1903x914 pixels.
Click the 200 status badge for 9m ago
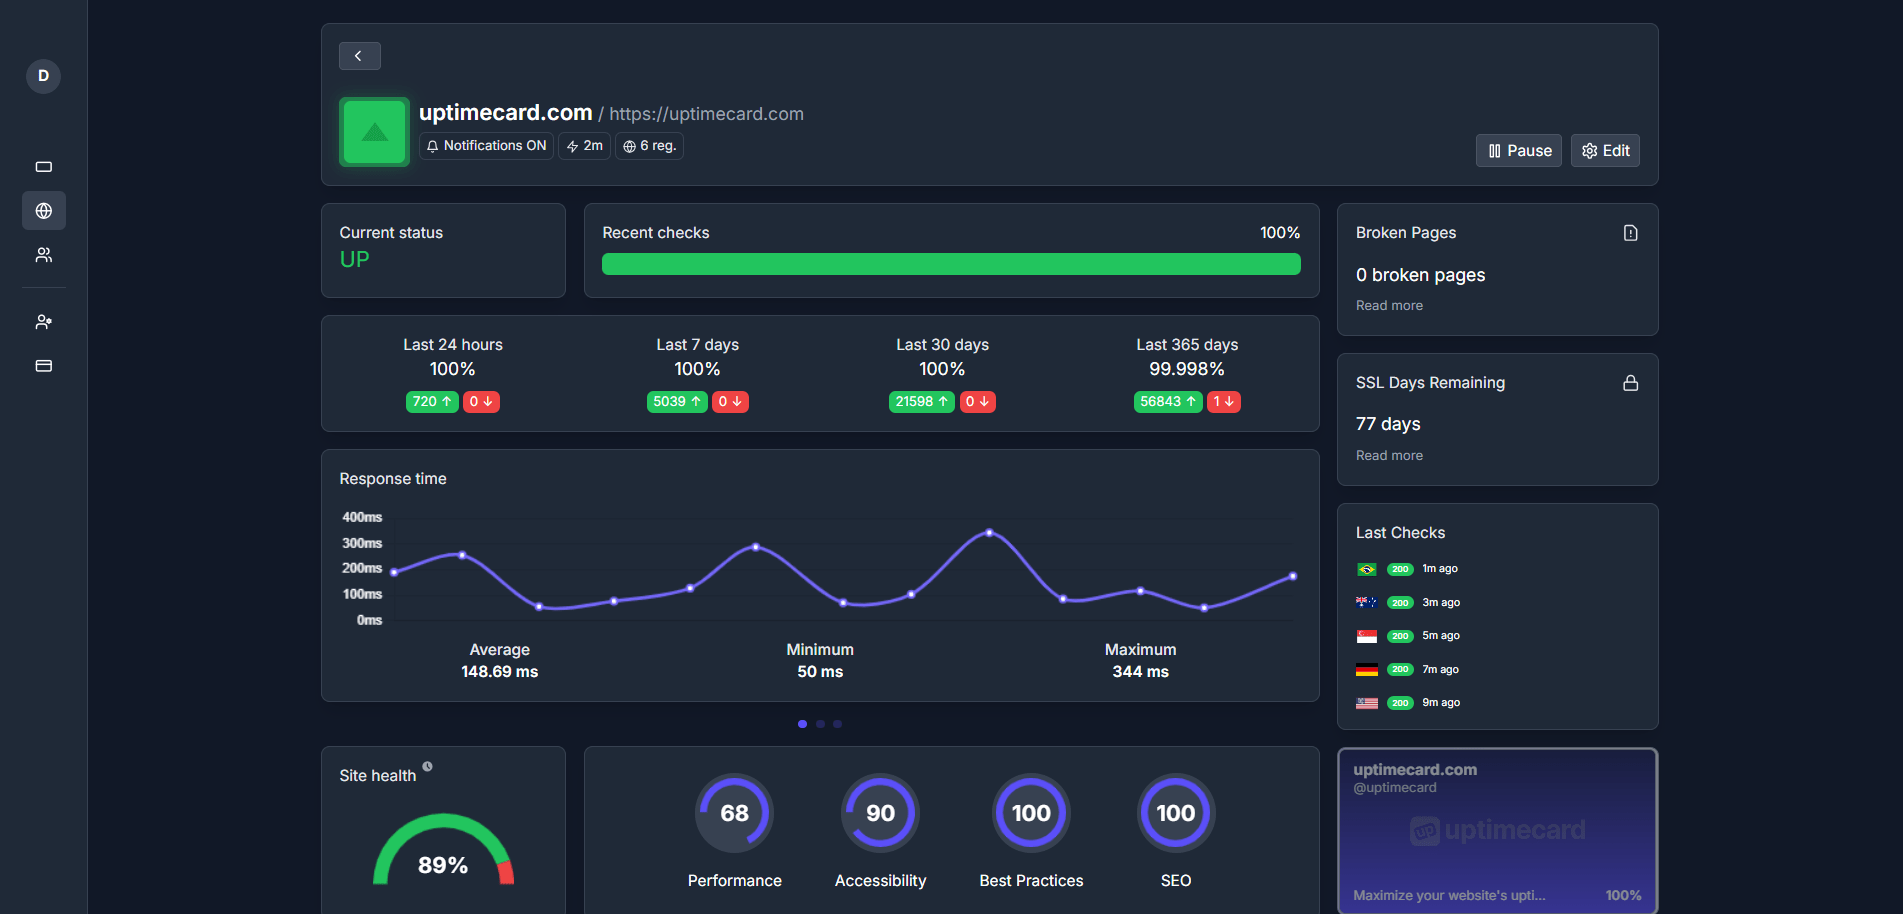point(1400,703)
